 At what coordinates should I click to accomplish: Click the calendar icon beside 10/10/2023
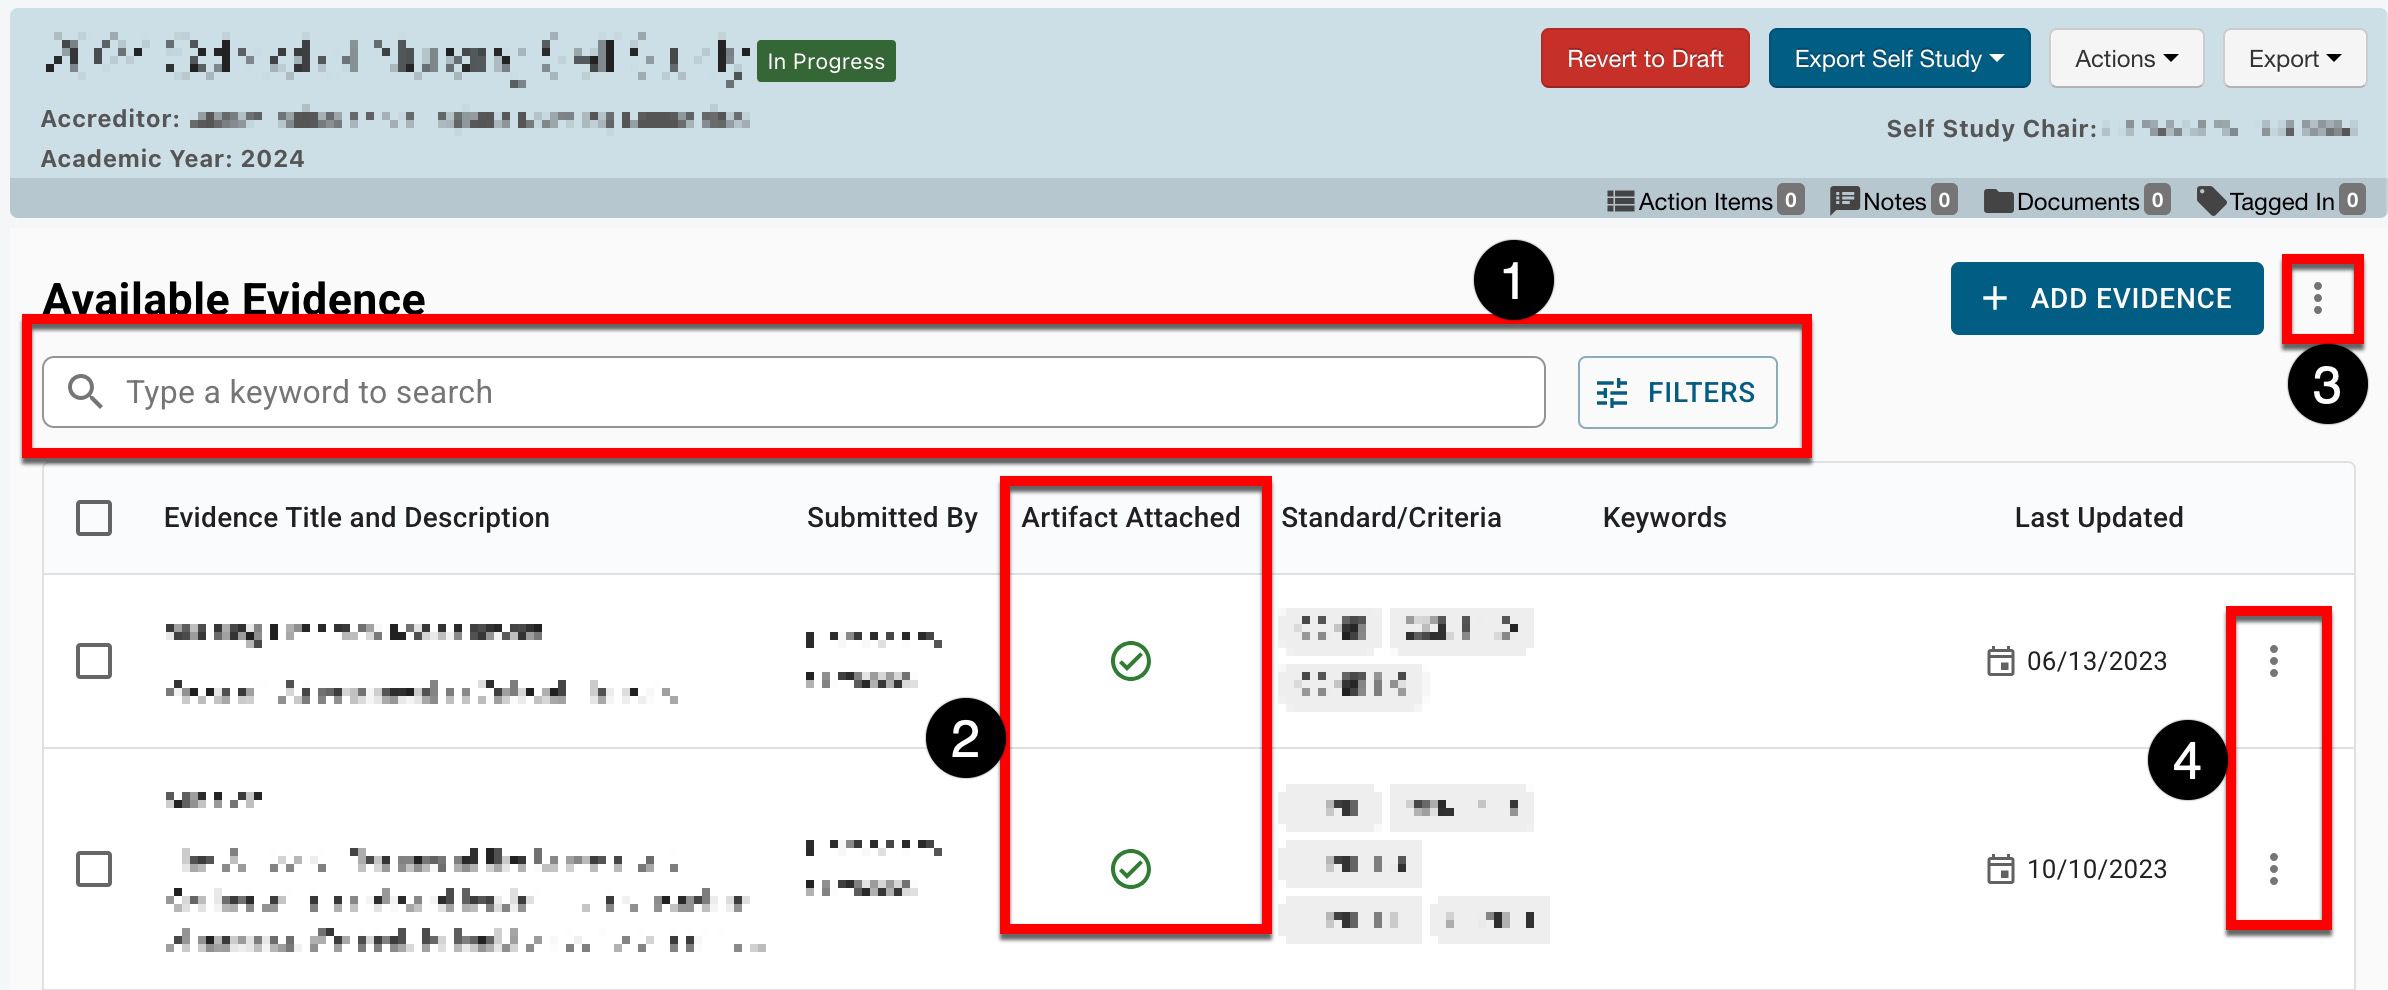point(2000,869)
